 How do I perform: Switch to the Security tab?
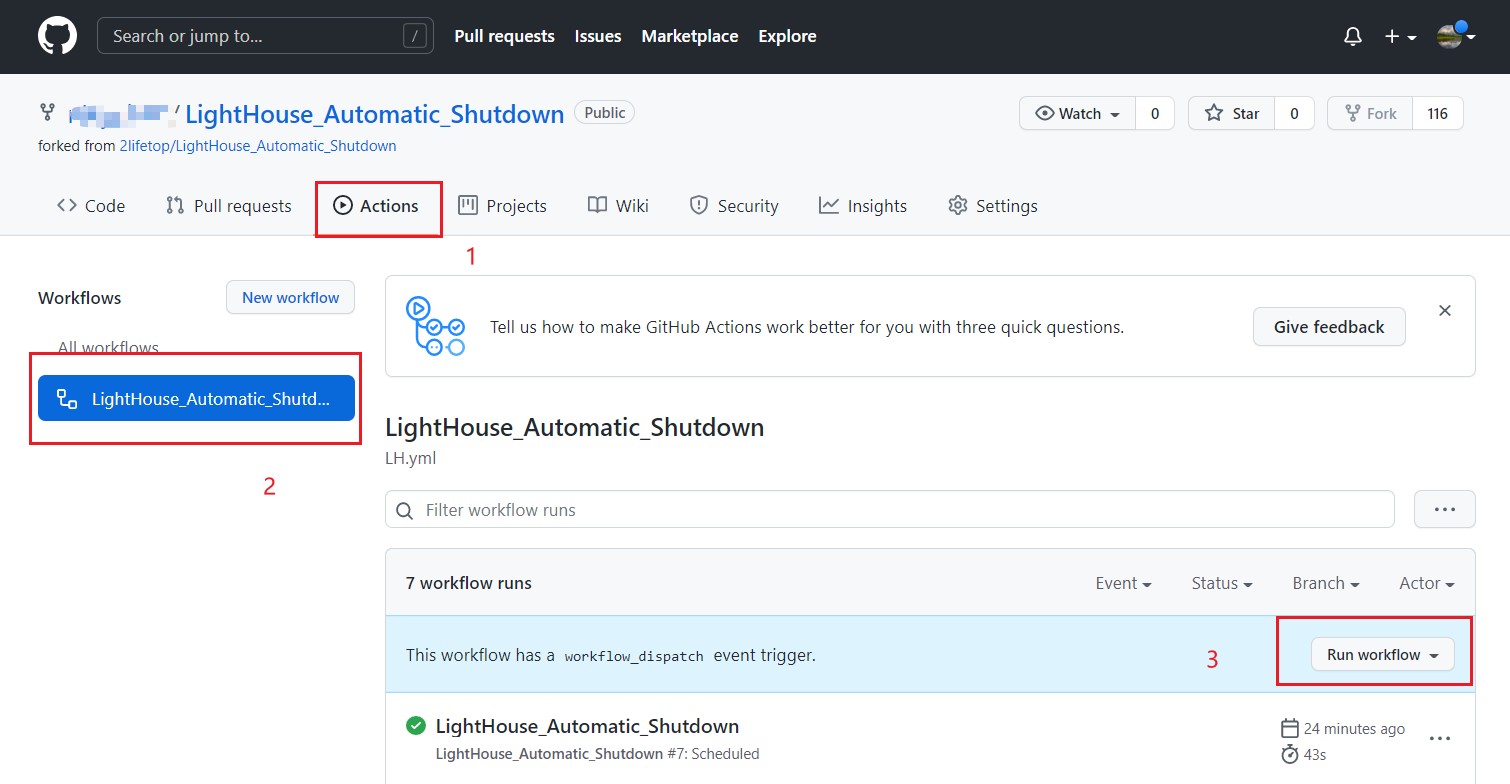pyautogui.click(x=734, y=206)
